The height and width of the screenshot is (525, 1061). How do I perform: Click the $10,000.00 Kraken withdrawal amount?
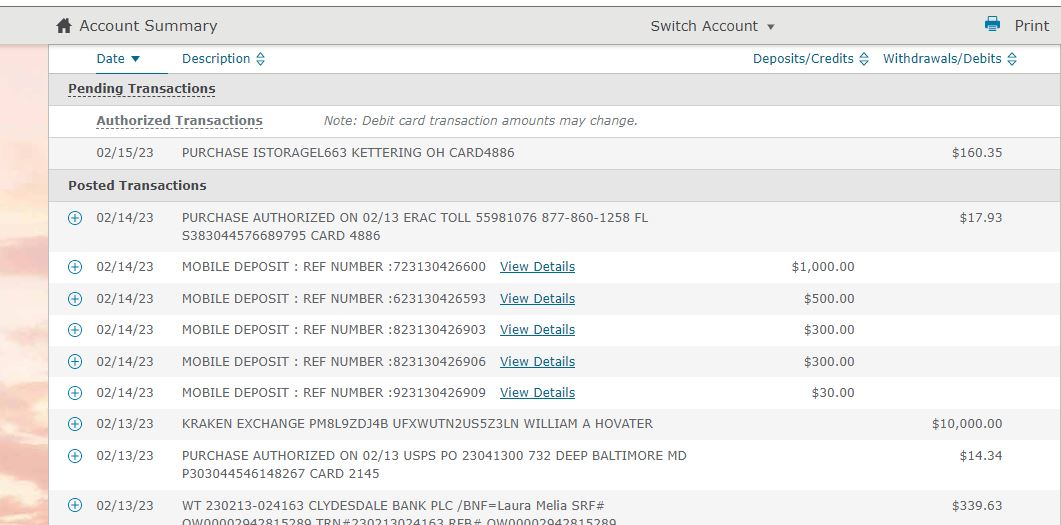click(967, 424)
